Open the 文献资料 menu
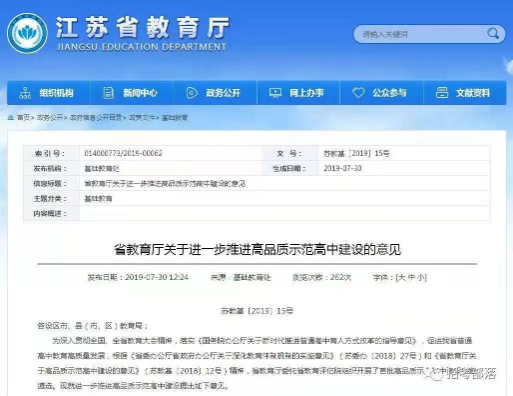The image size is (513, 396). pos(465,93)
